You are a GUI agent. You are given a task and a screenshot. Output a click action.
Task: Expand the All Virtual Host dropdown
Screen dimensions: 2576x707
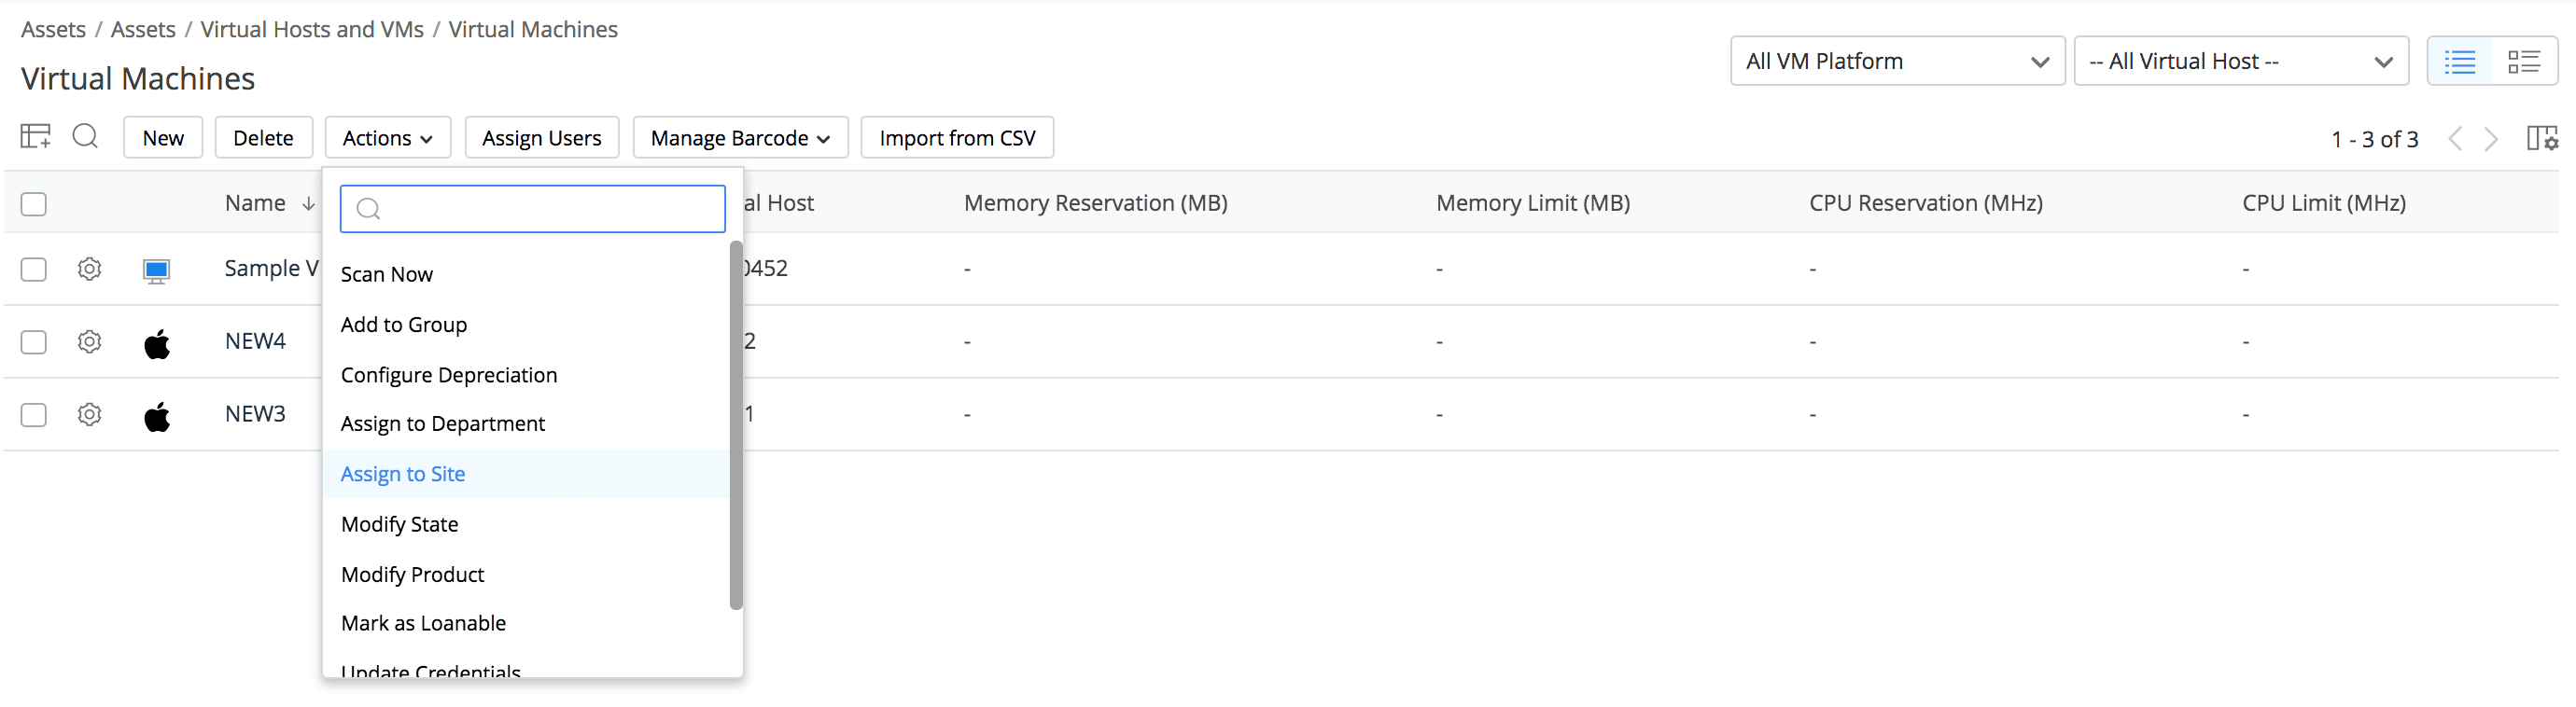(2240, 62)
